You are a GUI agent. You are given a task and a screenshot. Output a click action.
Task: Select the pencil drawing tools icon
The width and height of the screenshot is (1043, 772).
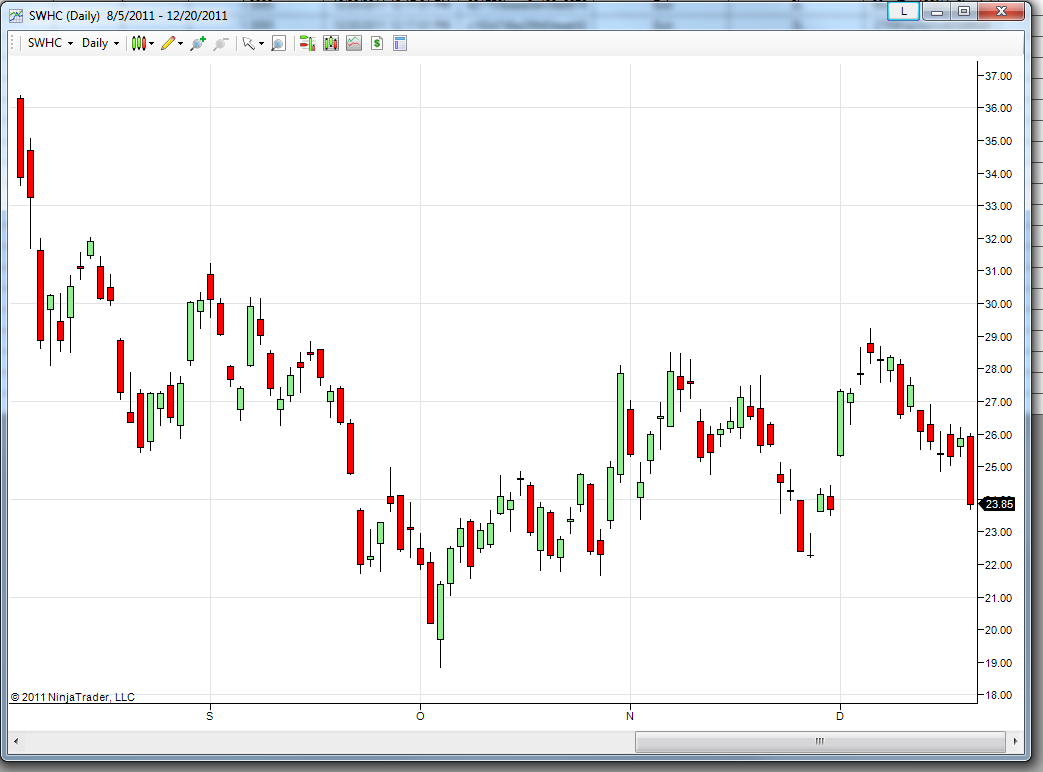click(168, 43)
